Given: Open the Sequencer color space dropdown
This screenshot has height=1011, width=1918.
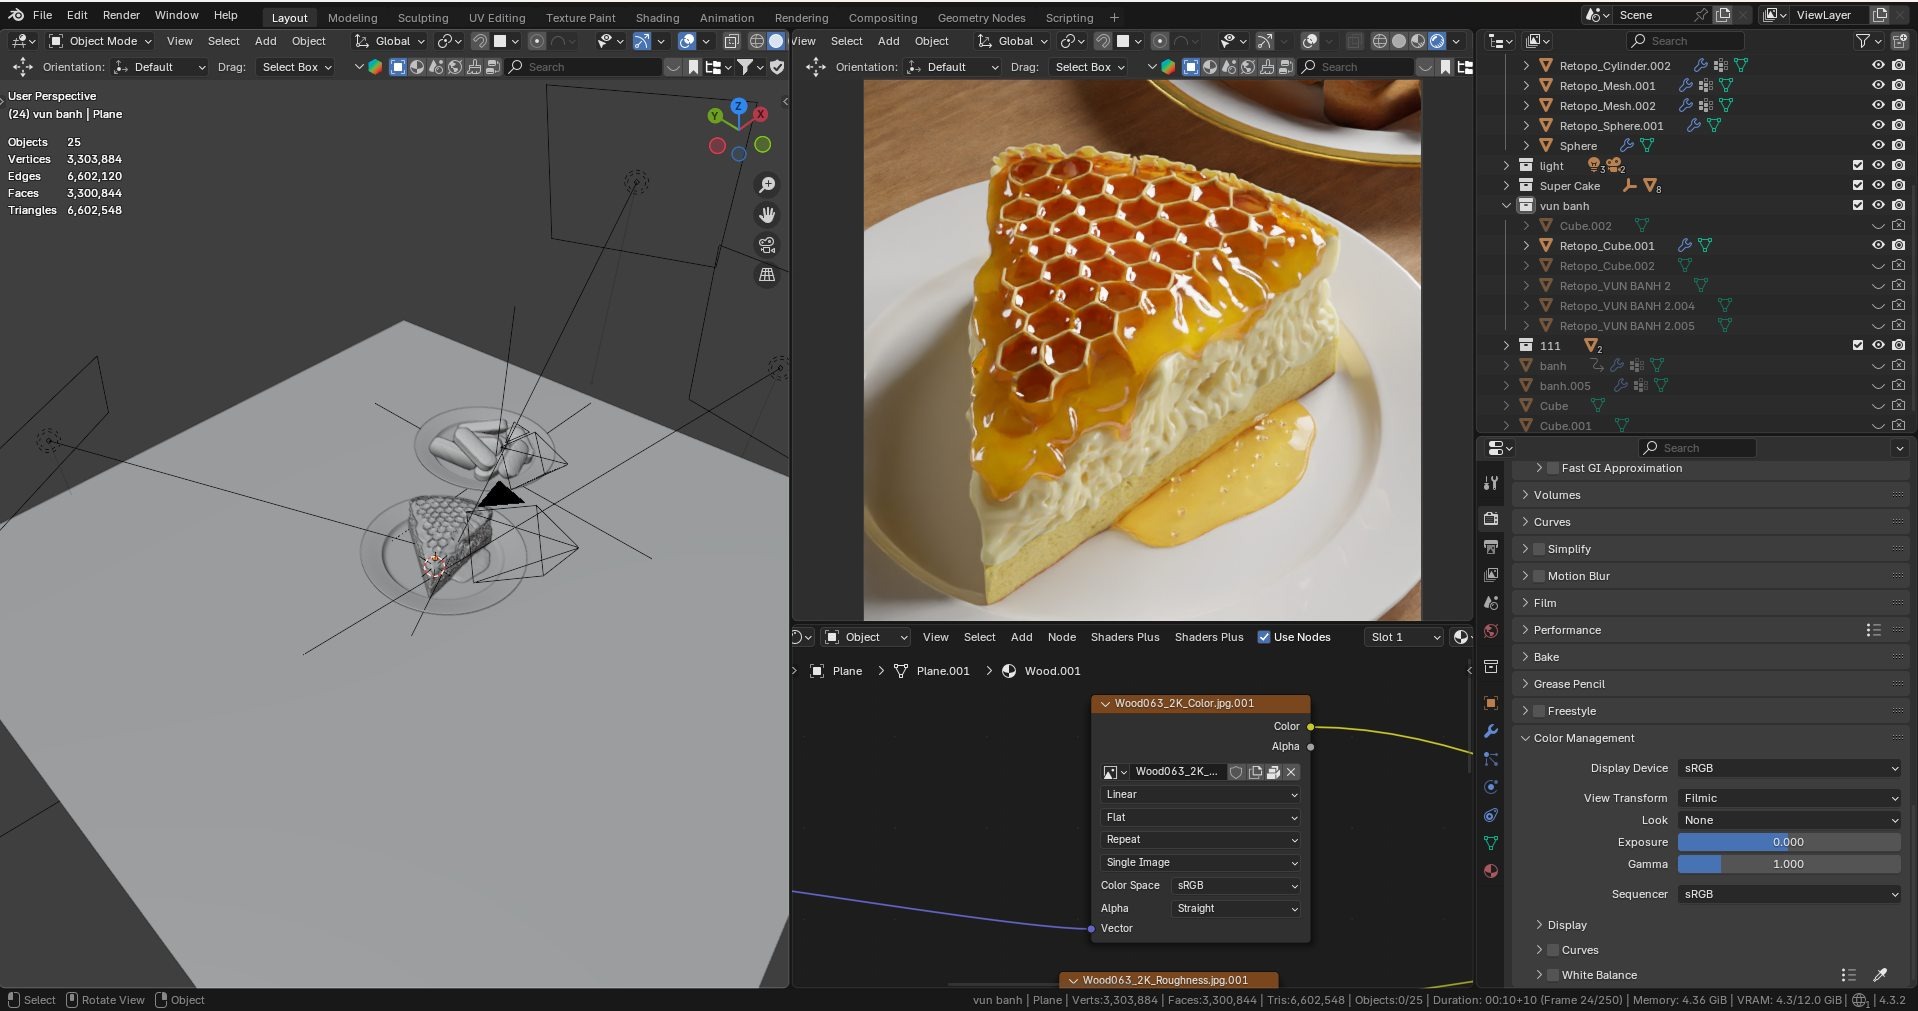Looking at the screenshot, I should (1789, 894).
